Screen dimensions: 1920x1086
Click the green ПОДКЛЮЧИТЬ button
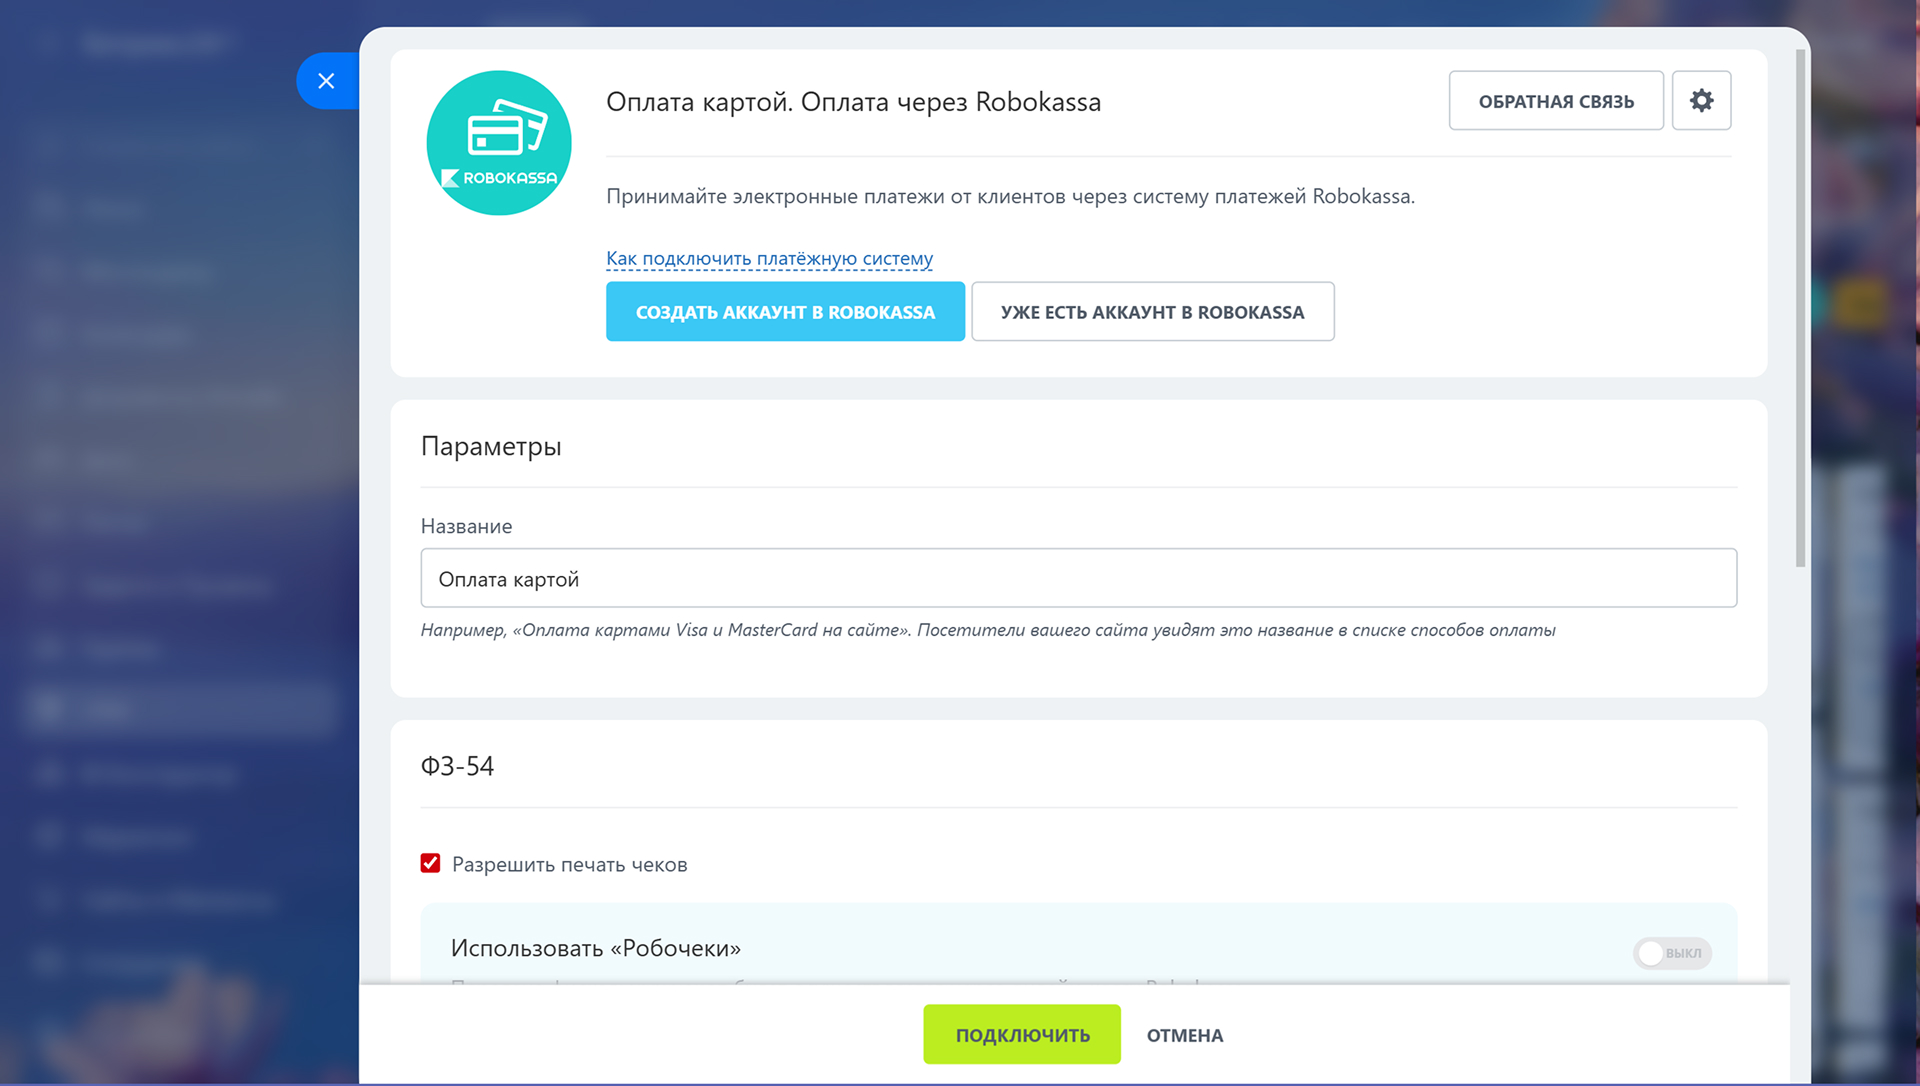pyautogui.click(x=1022, y=1034)
